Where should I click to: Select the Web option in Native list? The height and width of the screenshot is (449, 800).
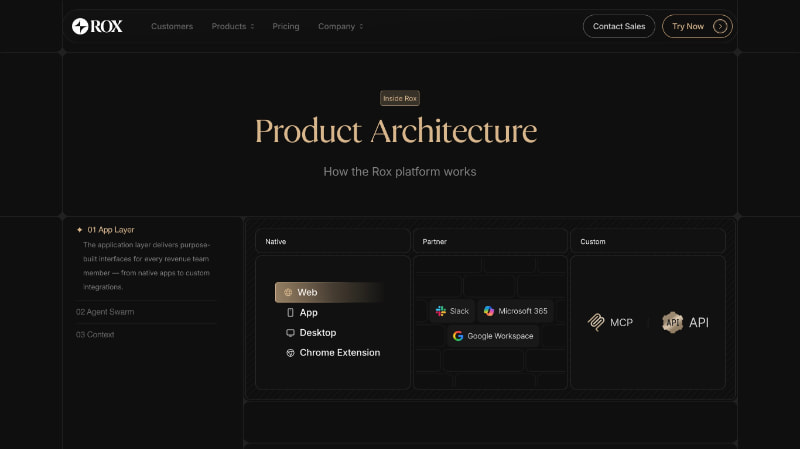click(x=329, y=292)
